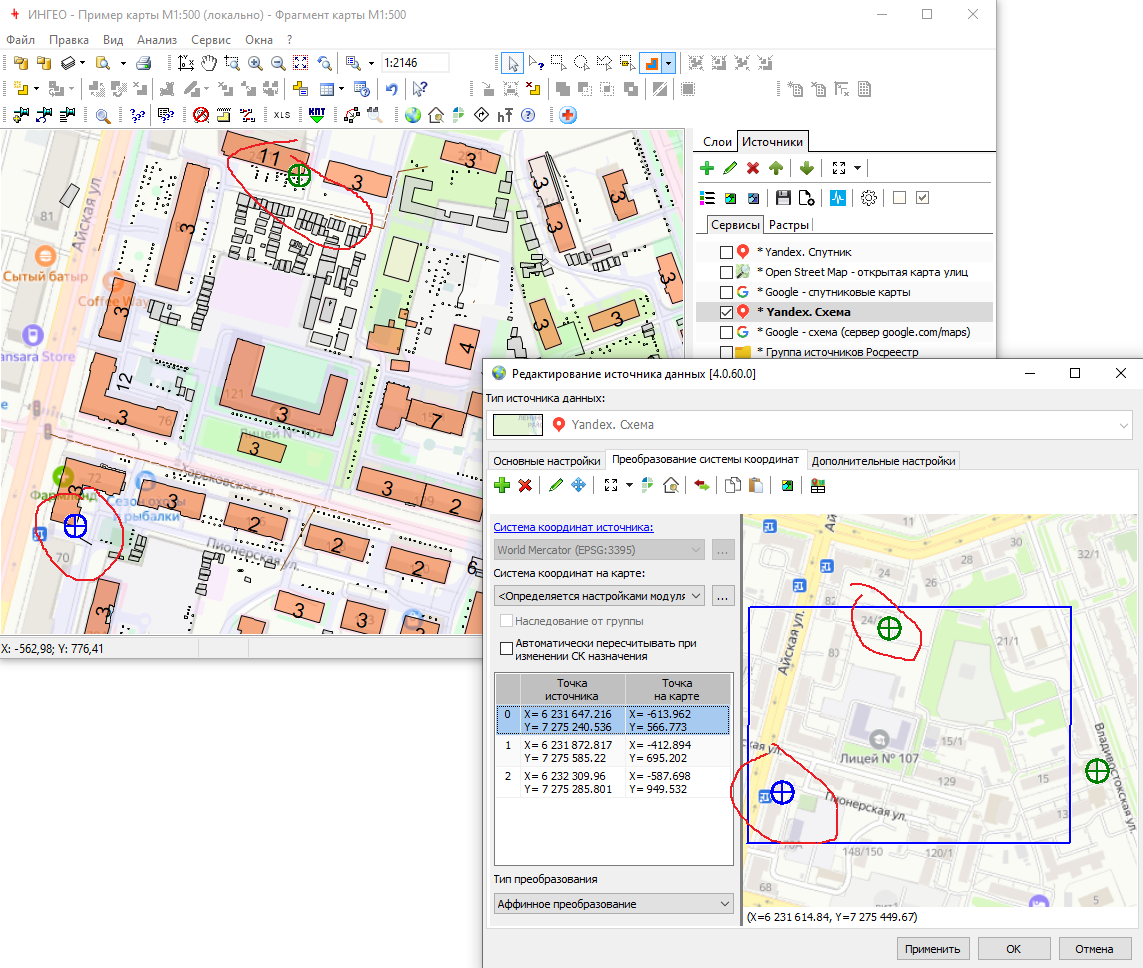
Task: Add a control point with green plus in dialog
Action: tap(502, 485)
